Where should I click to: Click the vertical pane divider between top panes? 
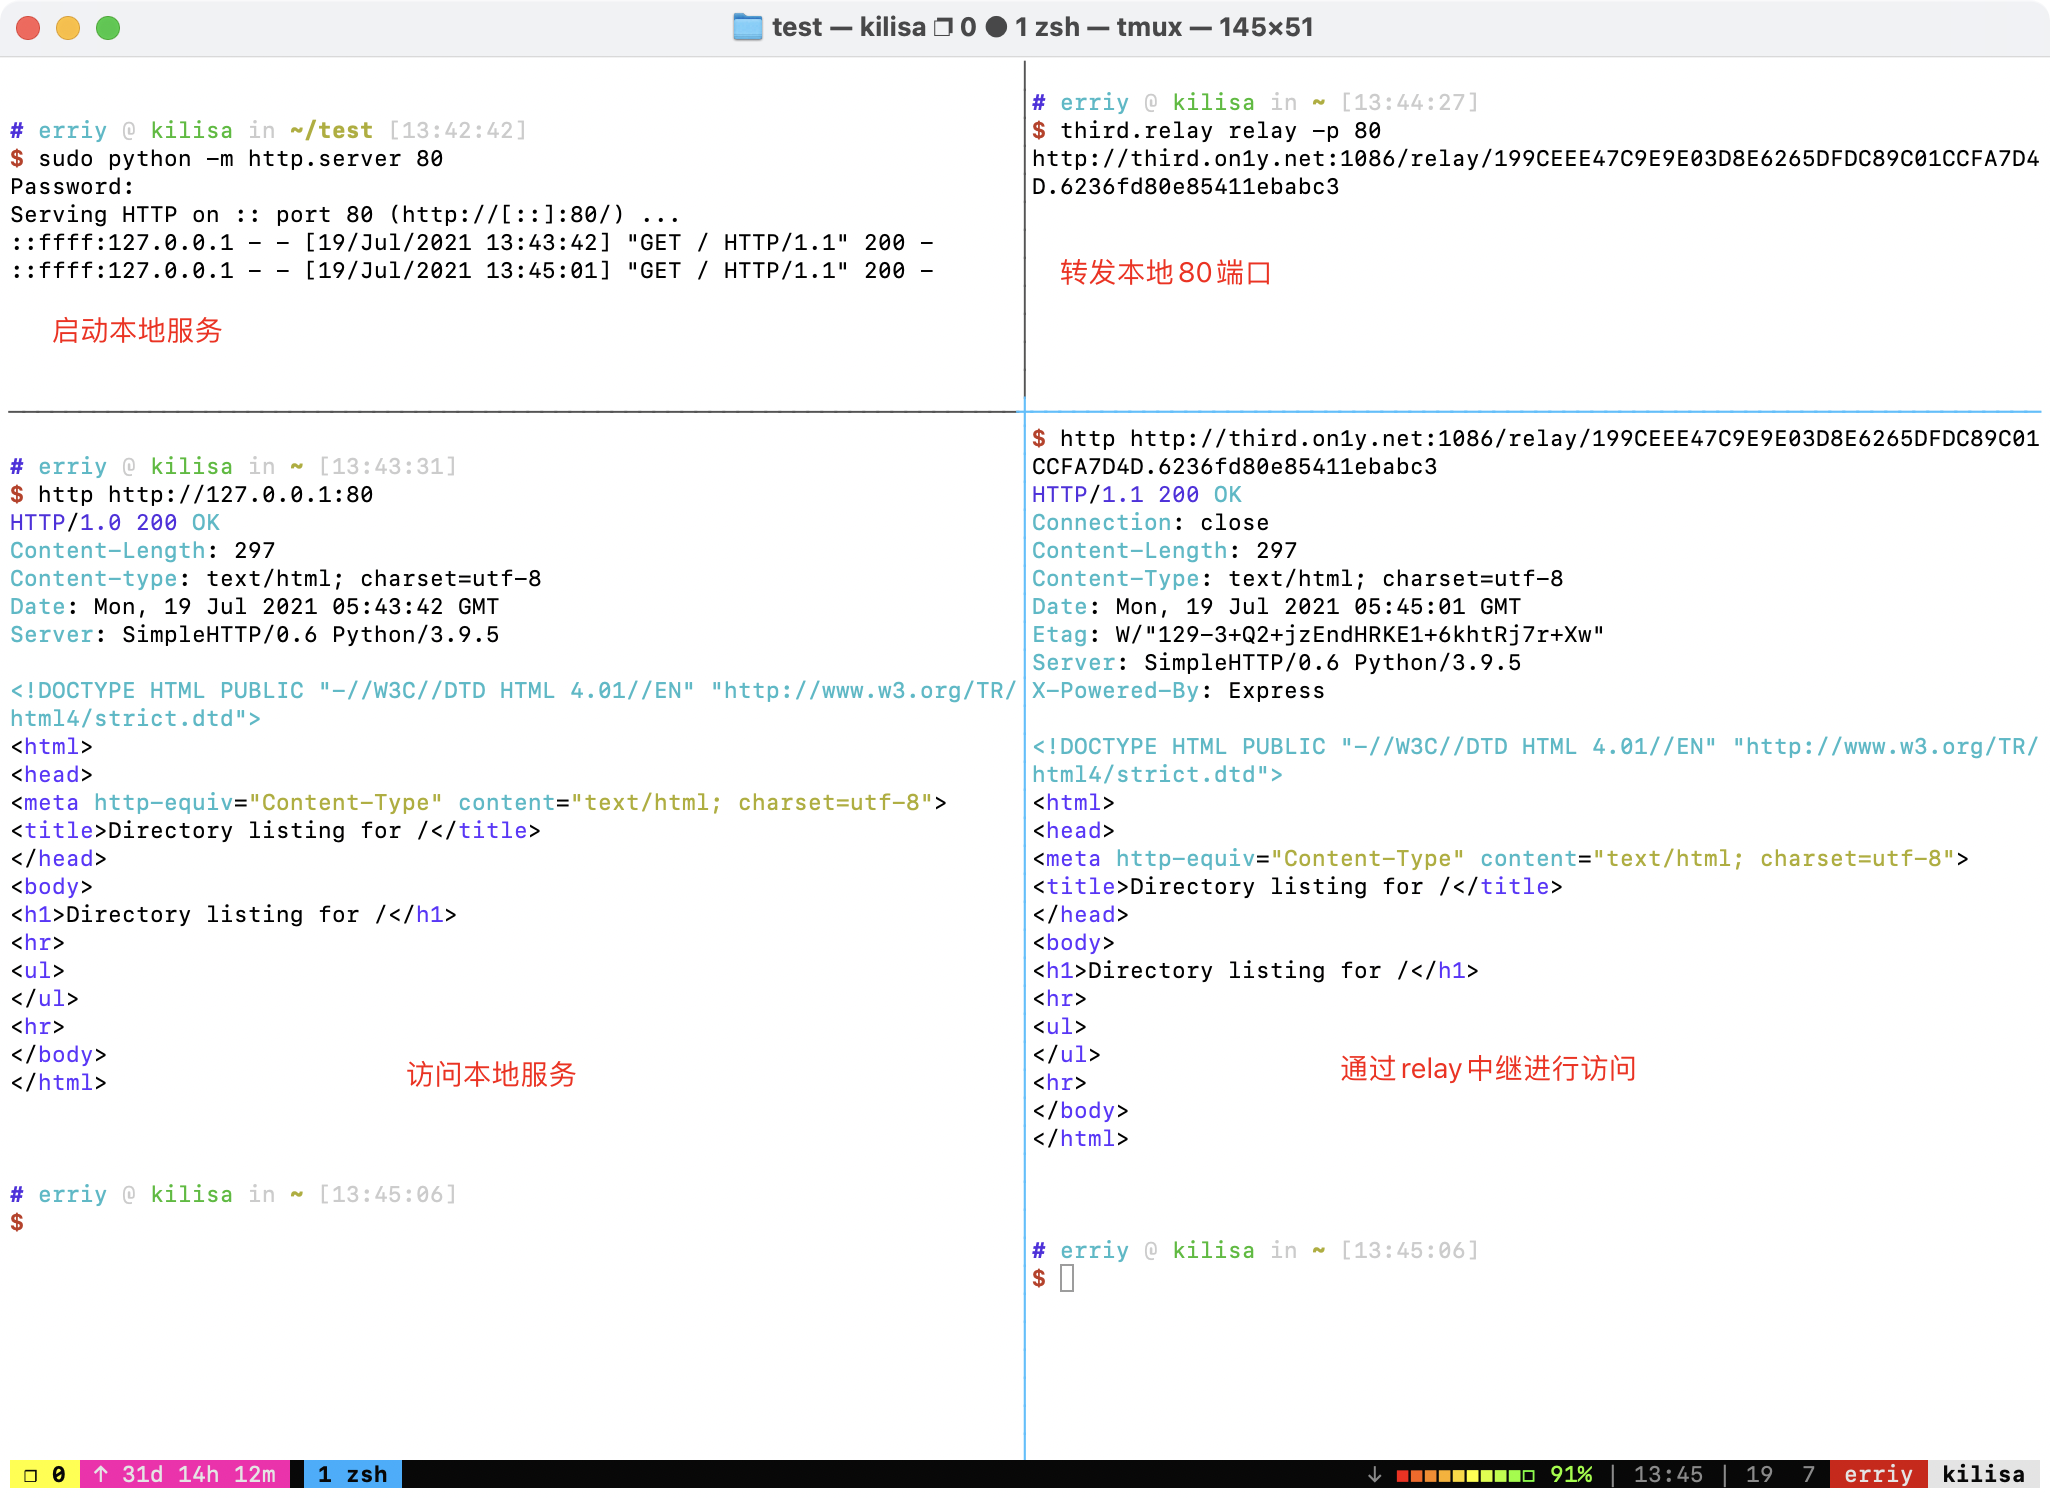tap(1024, 230)
